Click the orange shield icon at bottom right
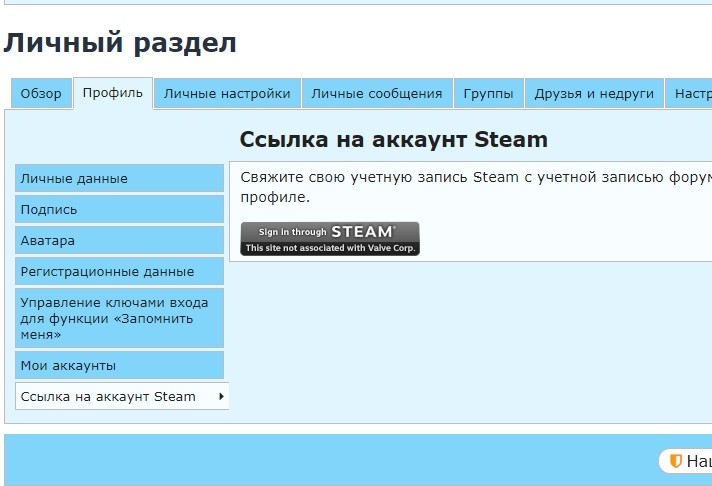The height and width of the screenshot is (486, 712). click(x=676, y=461)
